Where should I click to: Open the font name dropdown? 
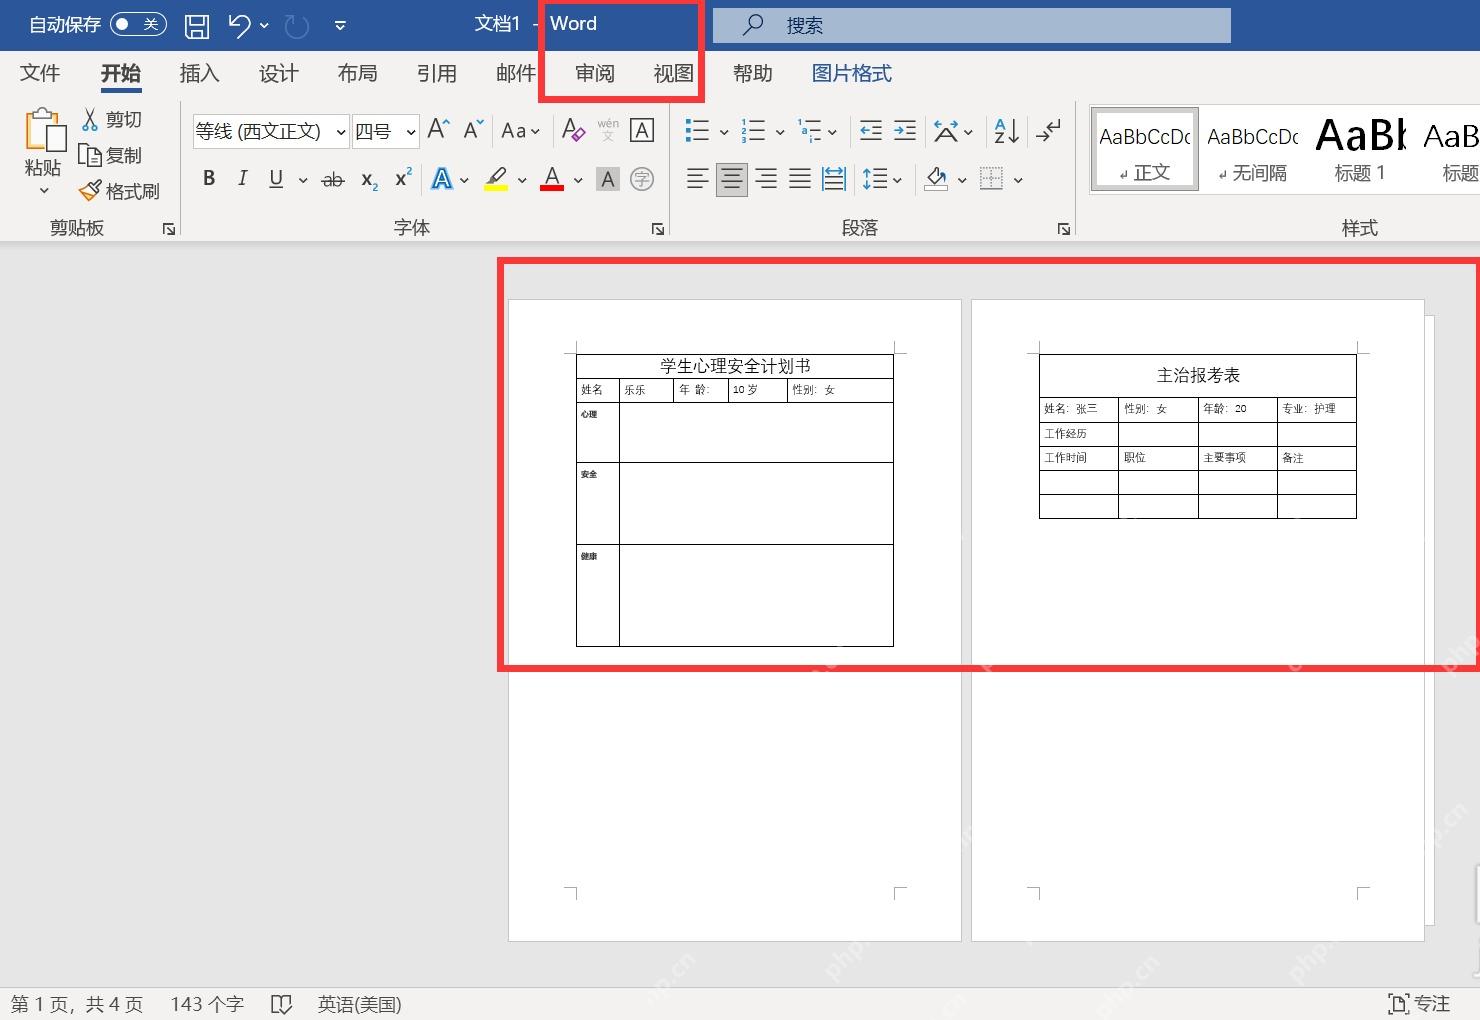341,132
